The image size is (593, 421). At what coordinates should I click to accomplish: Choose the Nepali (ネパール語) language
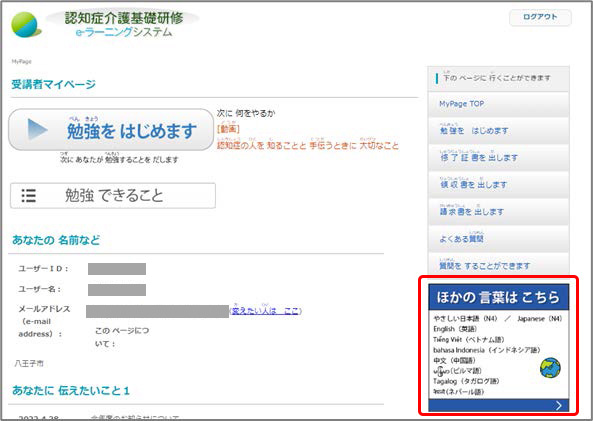pos(459,392)
